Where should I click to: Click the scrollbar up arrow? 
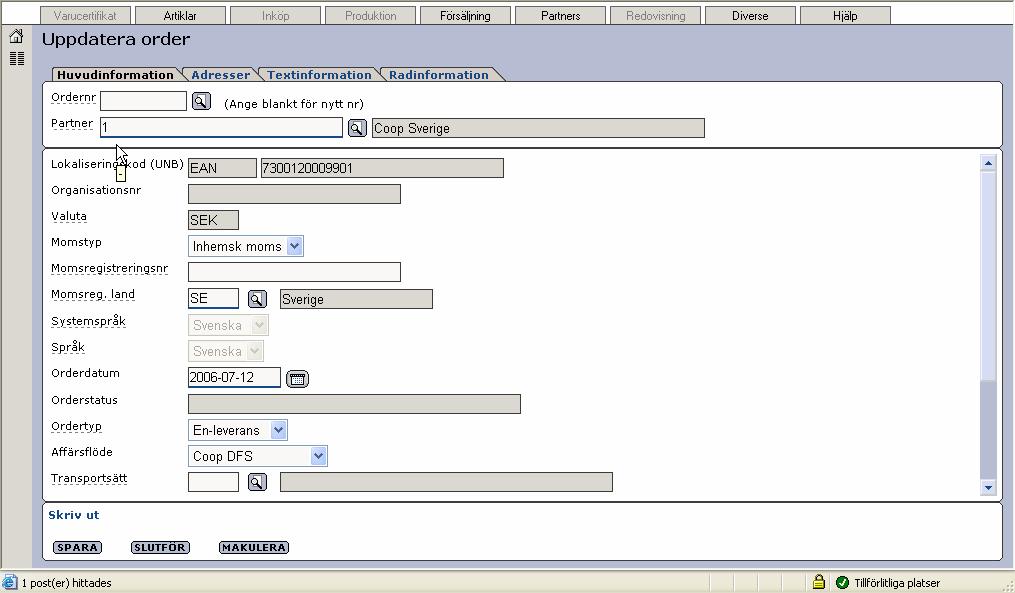(988, 163)
